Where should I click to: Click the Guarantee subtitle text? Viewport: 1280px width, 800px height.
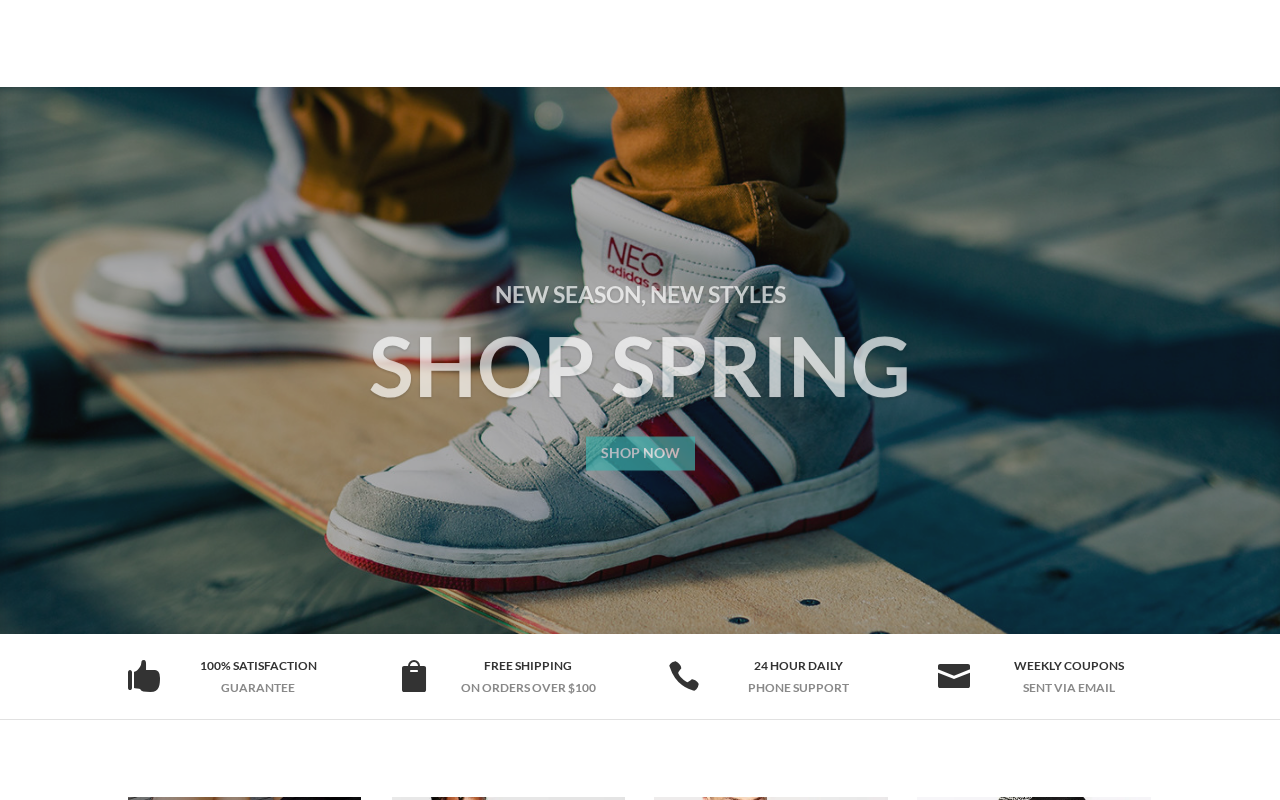tap(258, 688)
